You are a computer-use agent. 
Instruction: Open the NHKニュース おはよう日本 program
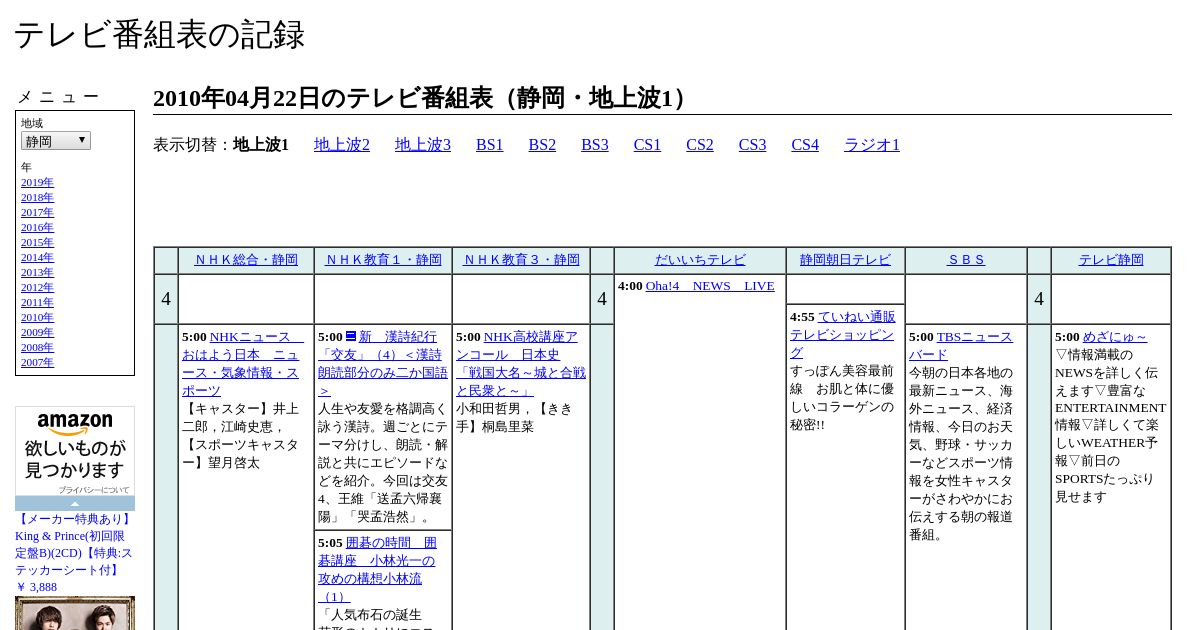(x=241, y=363)
